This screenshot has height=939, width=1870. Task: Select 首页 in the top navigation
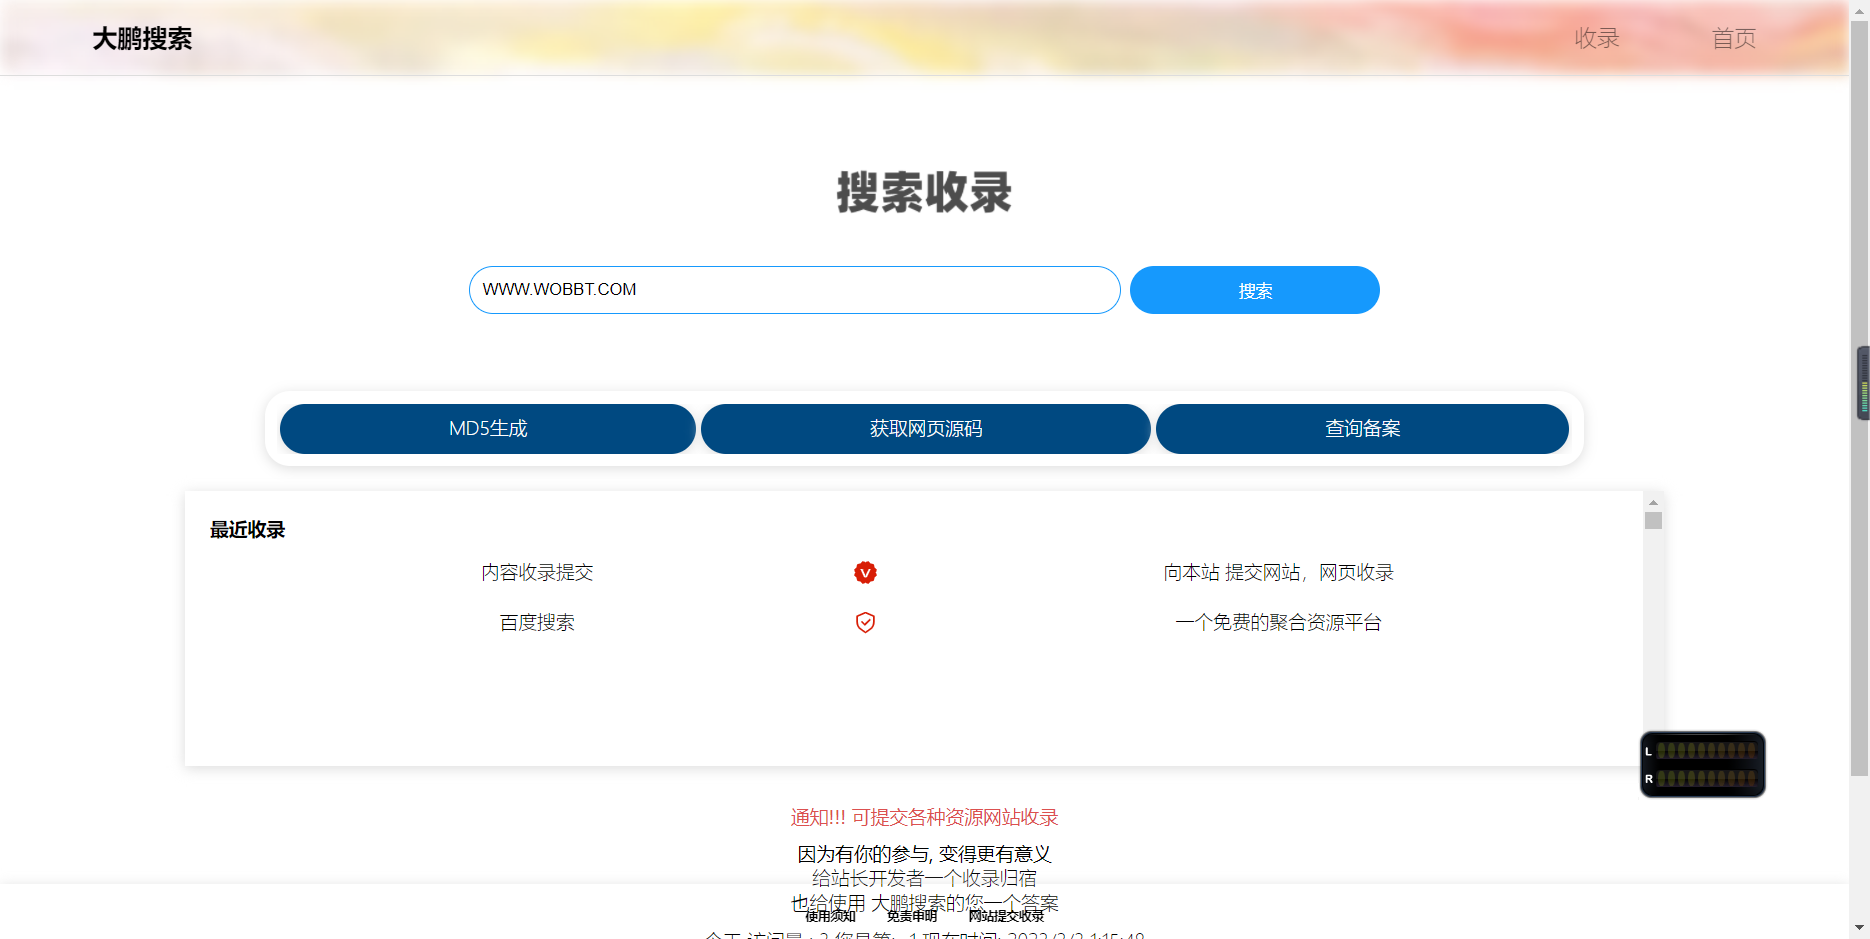pyautogui.click(x=1734, y=39)
